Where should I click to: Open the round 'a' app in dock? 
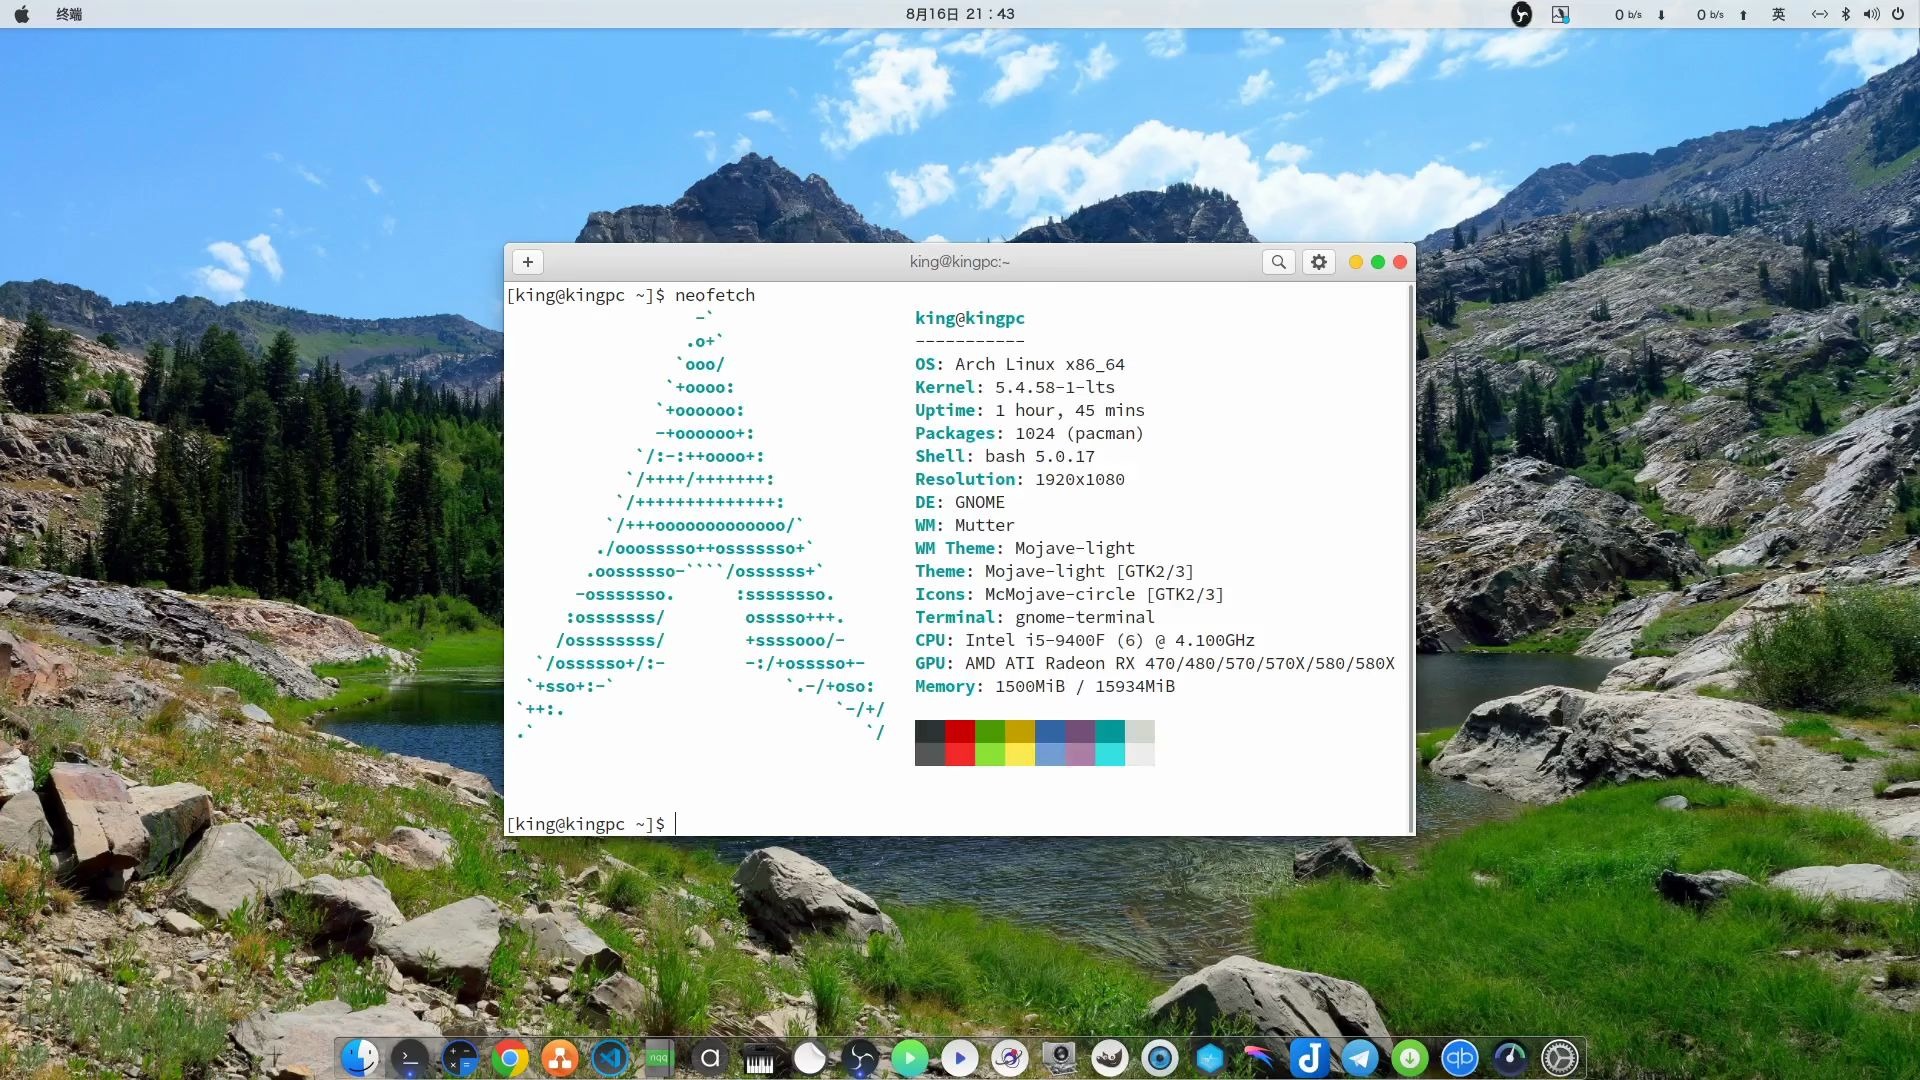(710, 1058)
